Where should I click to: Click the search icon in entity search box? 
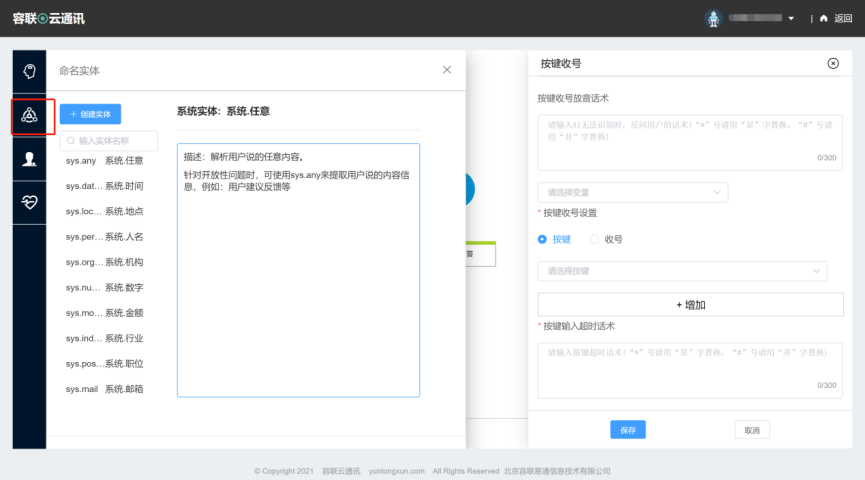(x=71, y=141)
